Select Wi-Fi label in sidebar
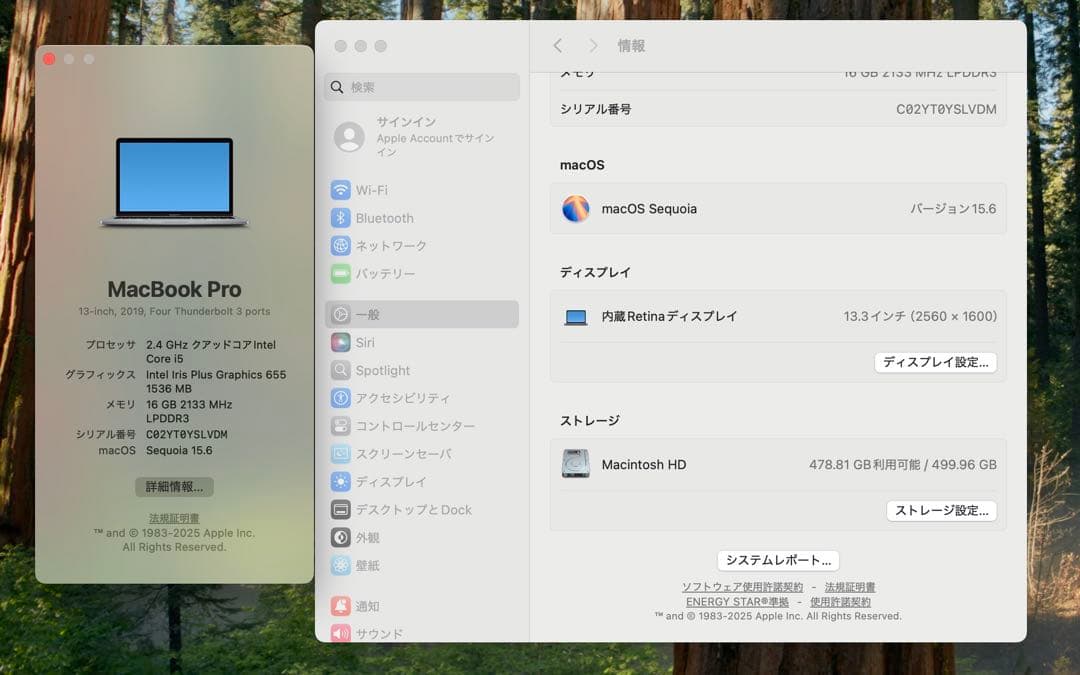Screen dimensions: 1080x675 (371, 190)
